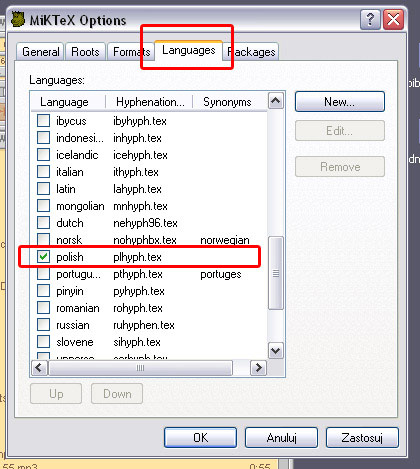Click the Hyphenation column header
The width and height of the screenshot is (420, 469).
[149, 102]
